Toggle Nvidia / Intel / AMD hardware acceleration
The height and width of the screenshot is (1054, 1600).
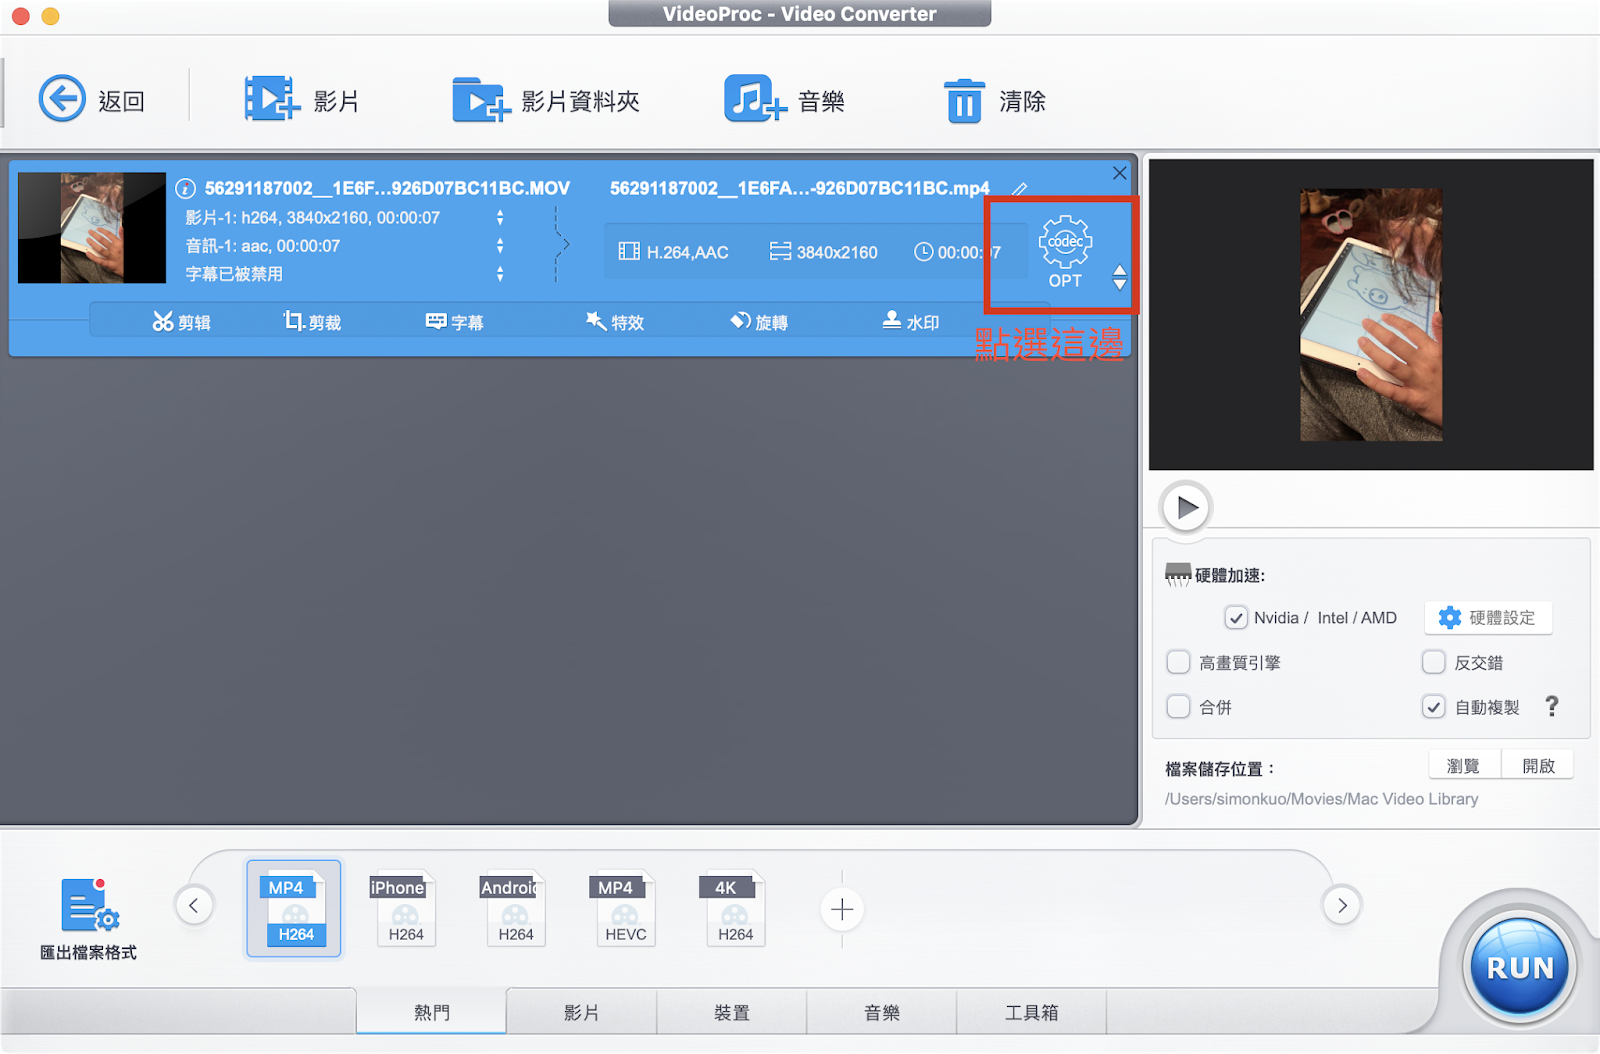click(1236, 618)
